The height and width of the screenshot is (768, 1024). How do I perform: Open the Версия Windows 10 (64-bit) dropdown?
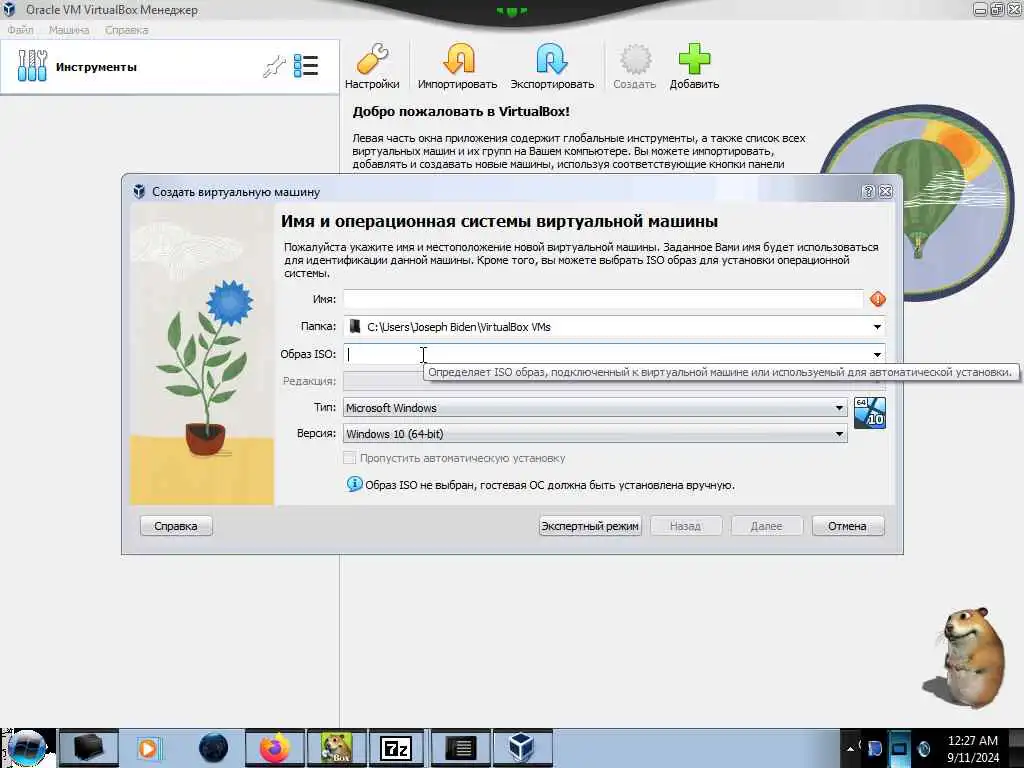[595, 434]
